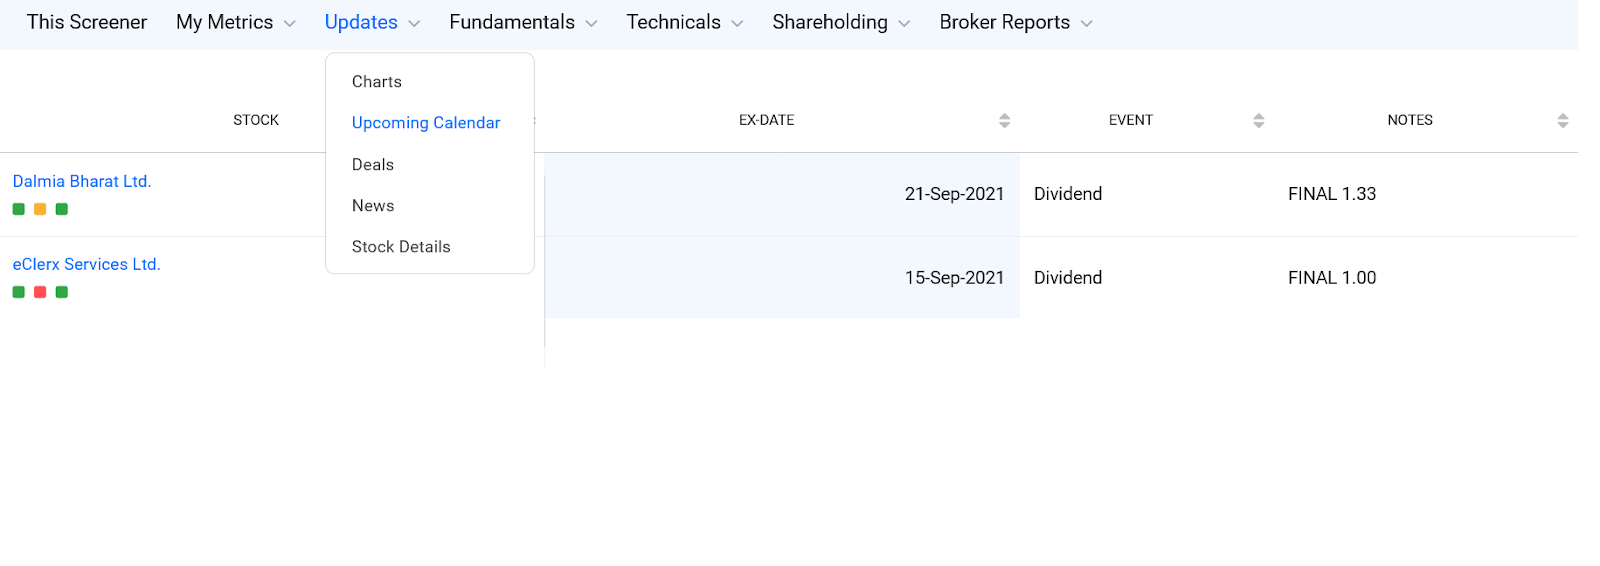This screenshot has width=1600, height=566.
Task: Click first green indicator under Dalmia Bharat
Action: pos(18,209)
